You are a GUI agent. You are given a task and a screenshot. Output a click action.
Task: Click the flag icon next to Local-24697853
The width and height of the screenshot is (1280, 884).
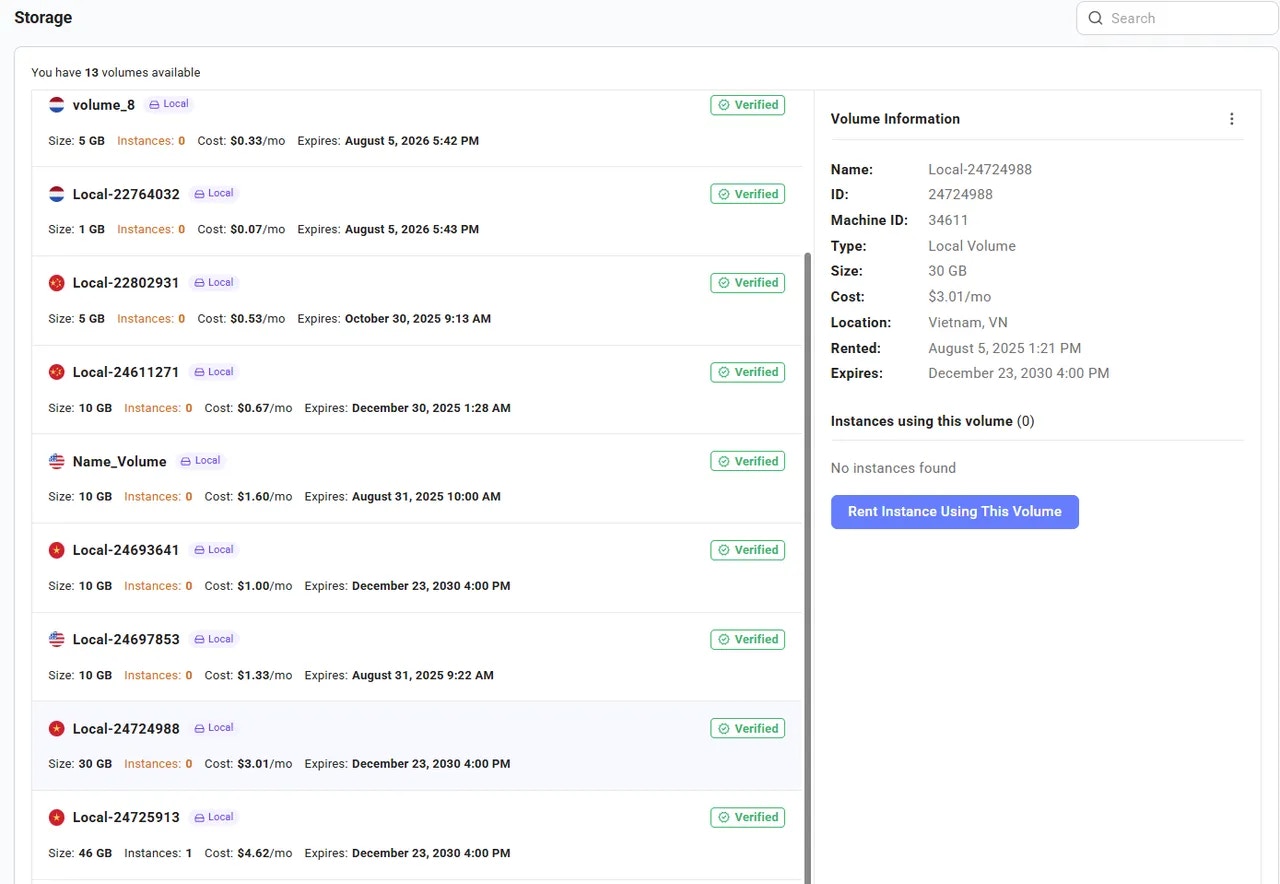pos(57,639)
